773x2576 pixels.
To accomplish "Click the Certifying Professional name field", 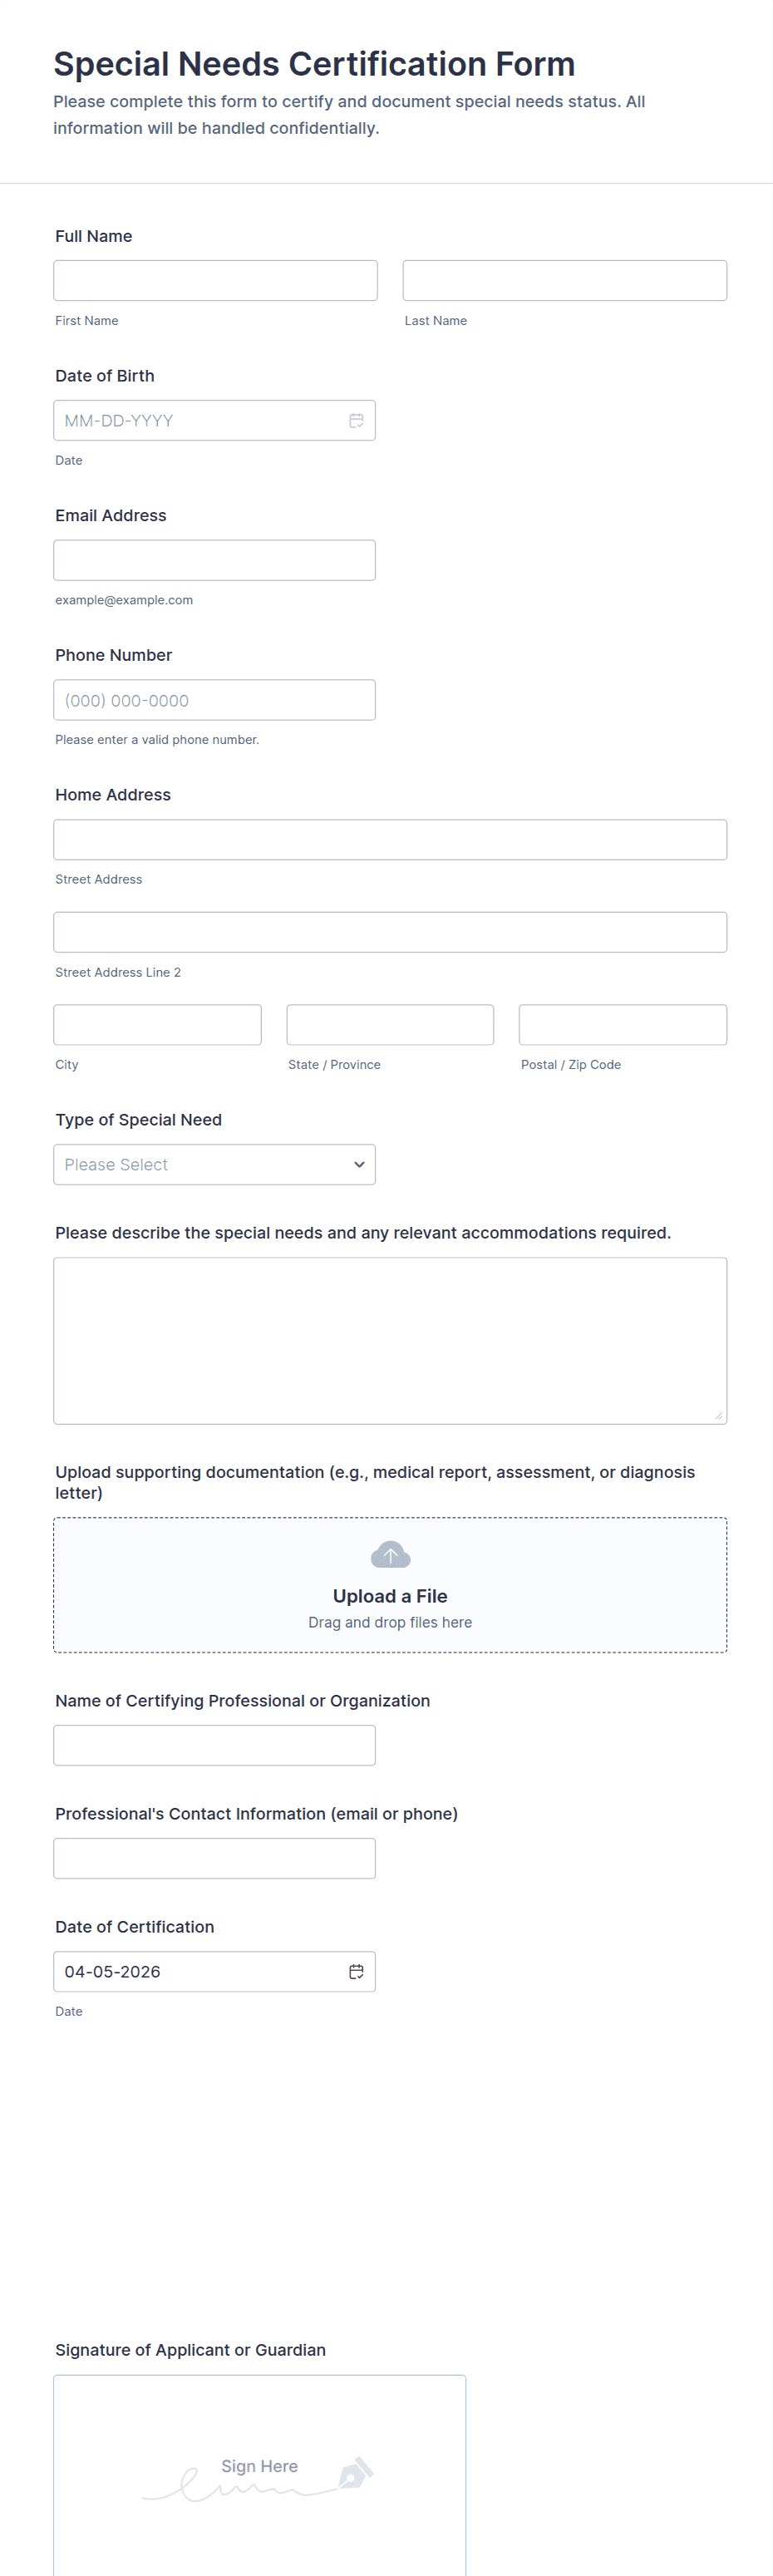I will (214, 1745).
